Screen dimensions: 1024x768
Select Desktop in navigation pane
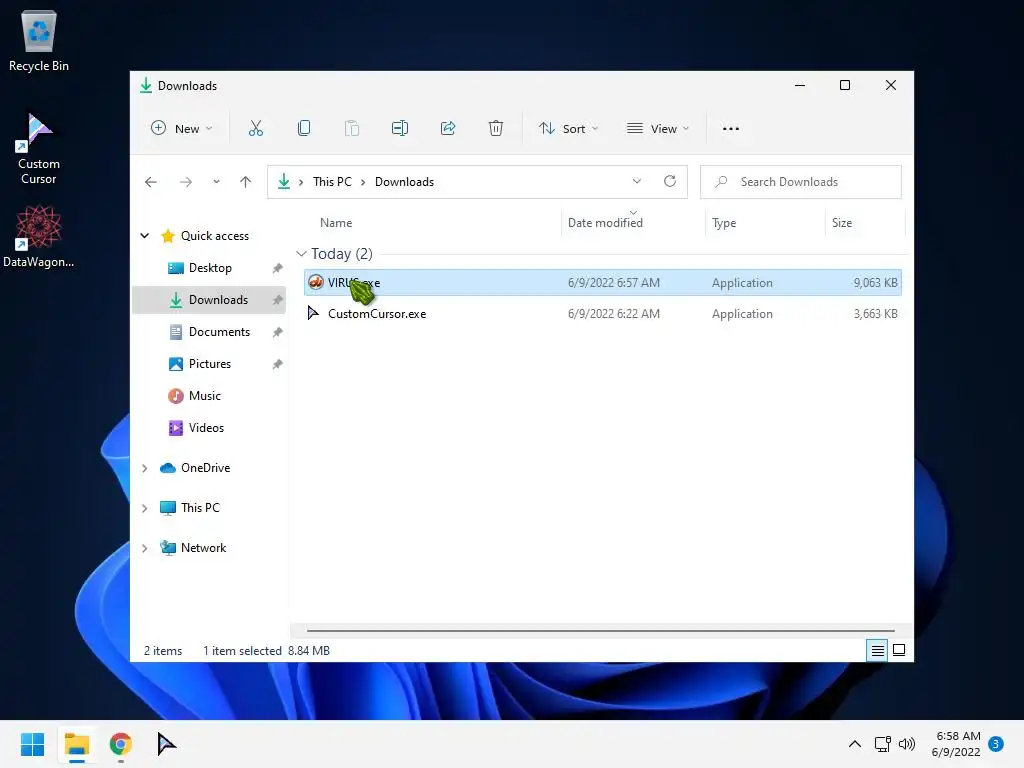(x=210, y=268)
